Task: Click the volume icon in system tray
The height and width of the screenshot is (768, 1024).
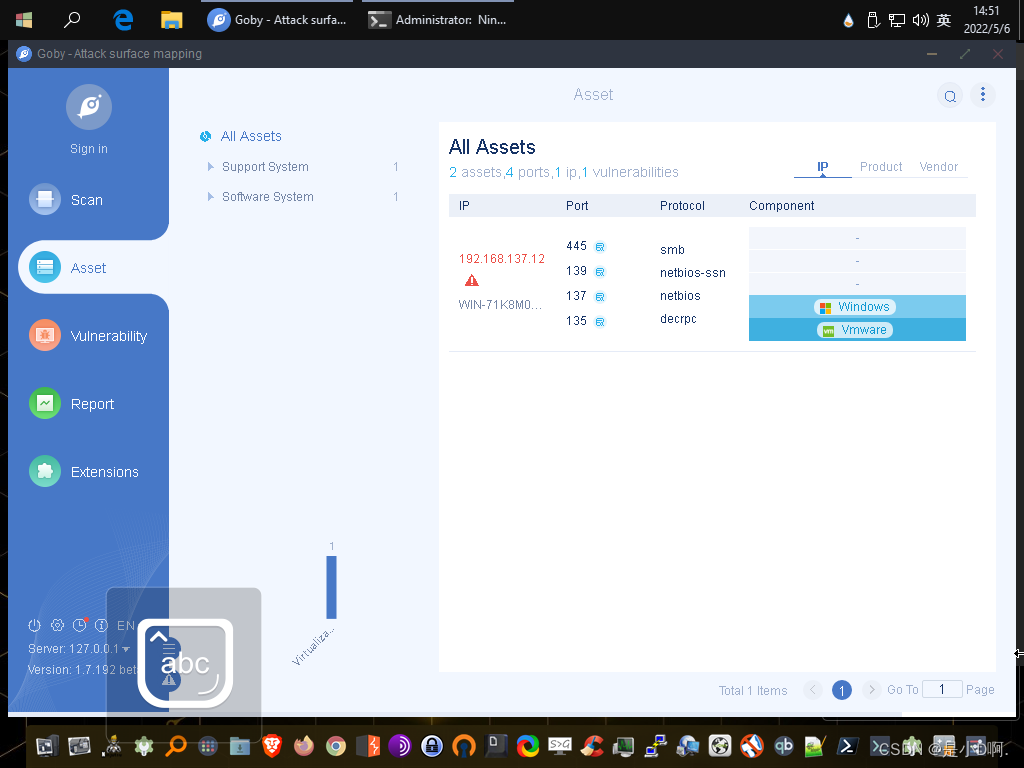Action: tap(920, 20)
